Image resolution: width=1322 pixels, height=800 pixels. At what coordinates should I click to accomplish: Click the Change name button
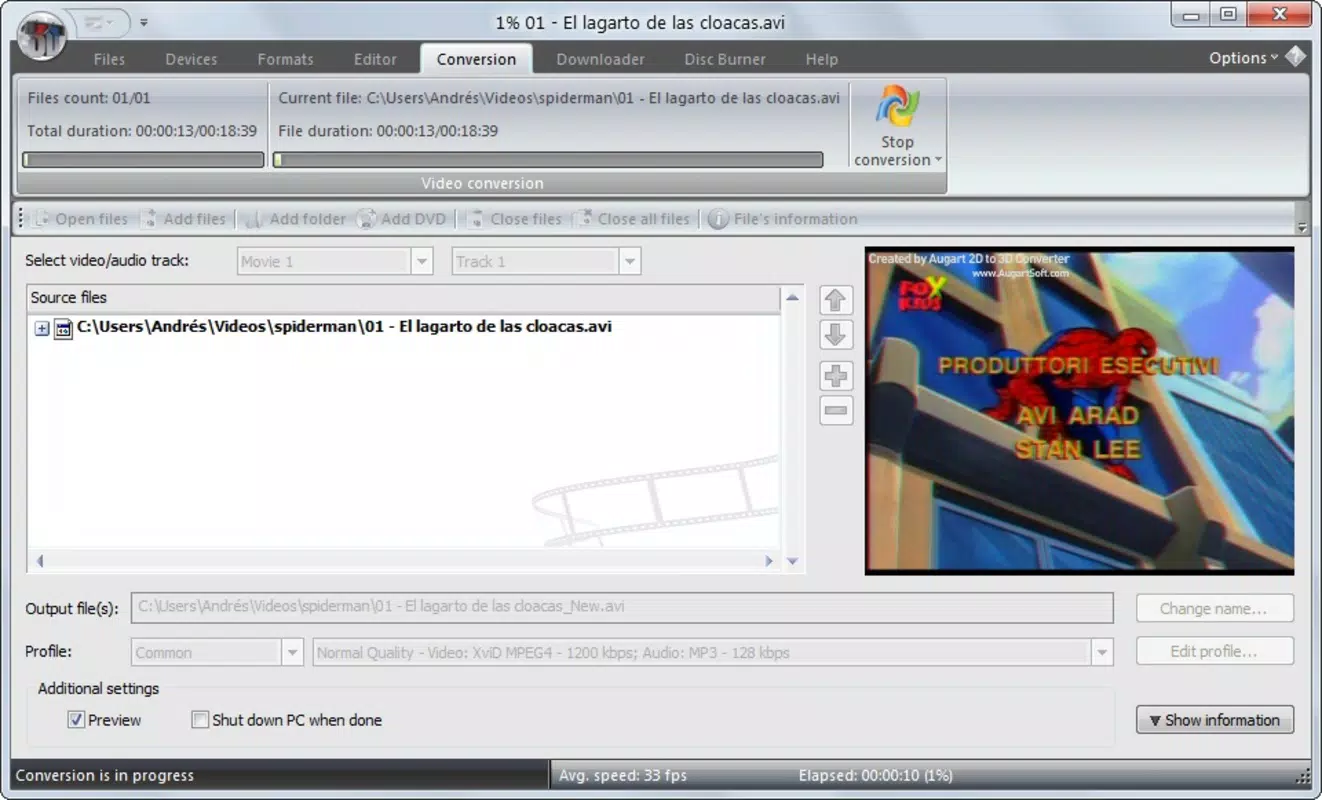[x=1214, y=608]
